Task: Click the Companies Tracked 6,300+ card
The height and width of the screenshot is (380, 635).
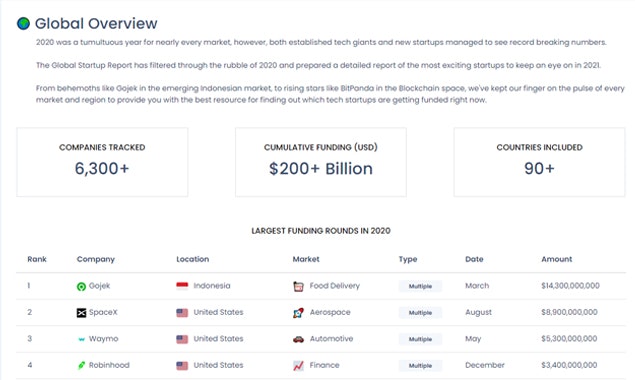Action: pyautogui.click(x=102, y=162)
